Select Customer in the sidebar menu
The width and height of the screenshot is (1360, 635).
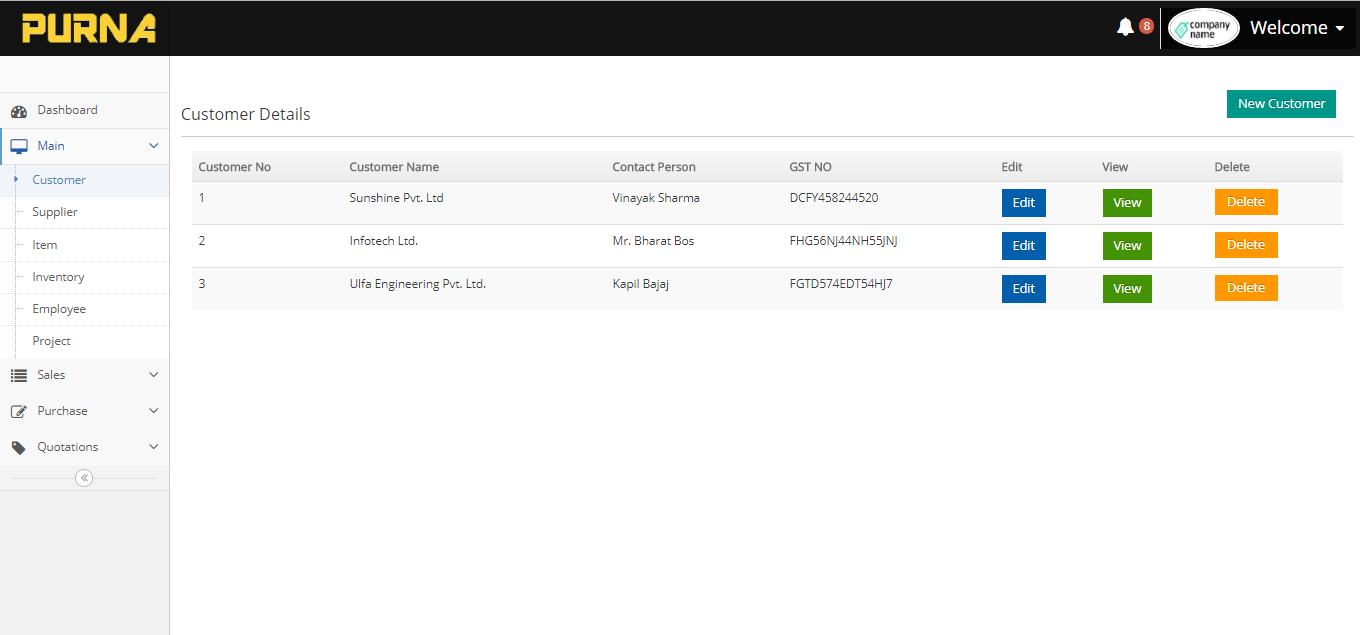click(57, 179)
